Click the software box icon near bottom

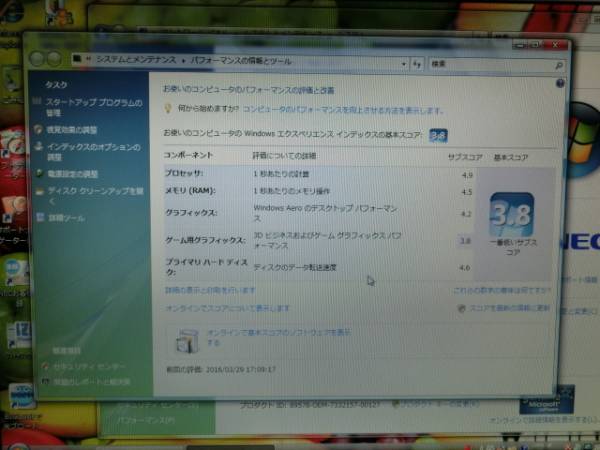187,340
